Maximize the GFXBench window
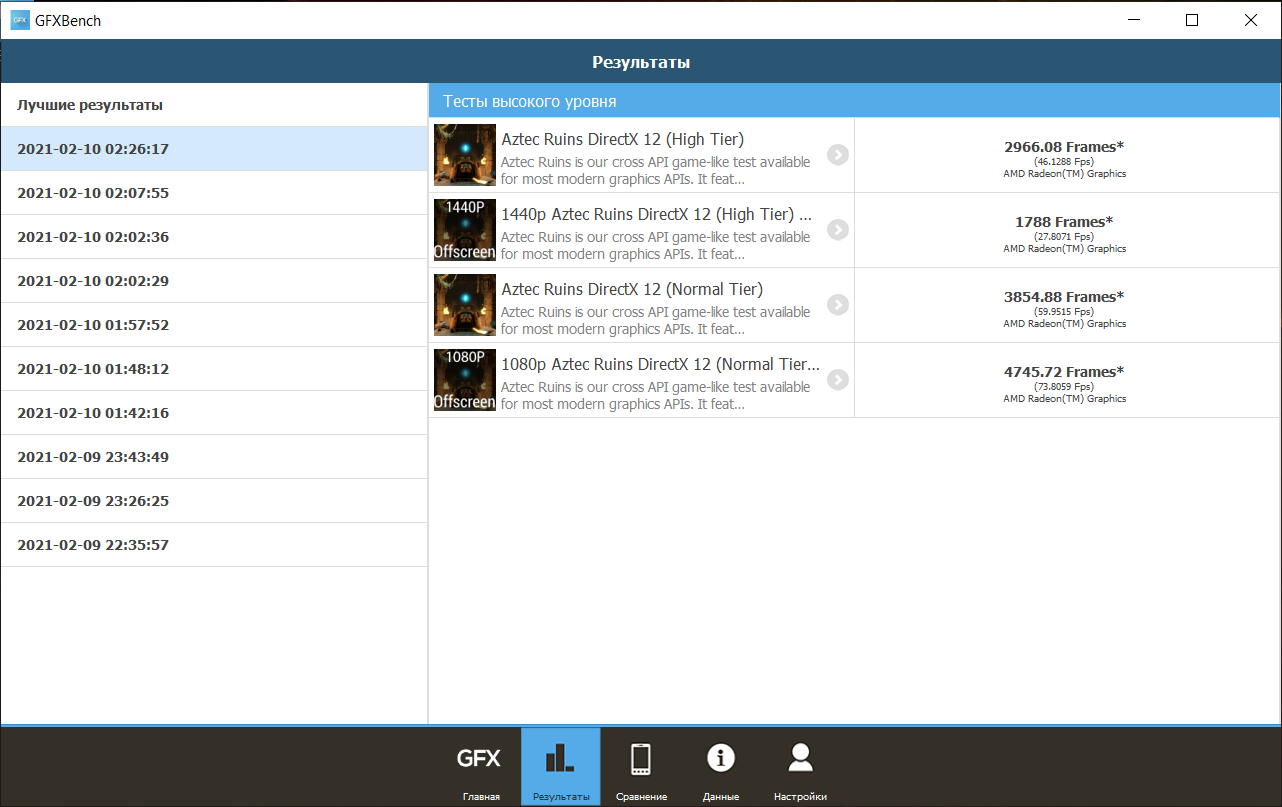The width and height of the screenshot is (1282, 807). 1192,20
